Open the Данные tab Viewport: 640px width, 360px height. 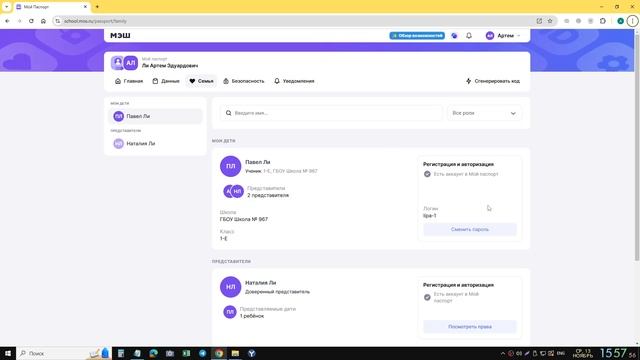(166, 81)
